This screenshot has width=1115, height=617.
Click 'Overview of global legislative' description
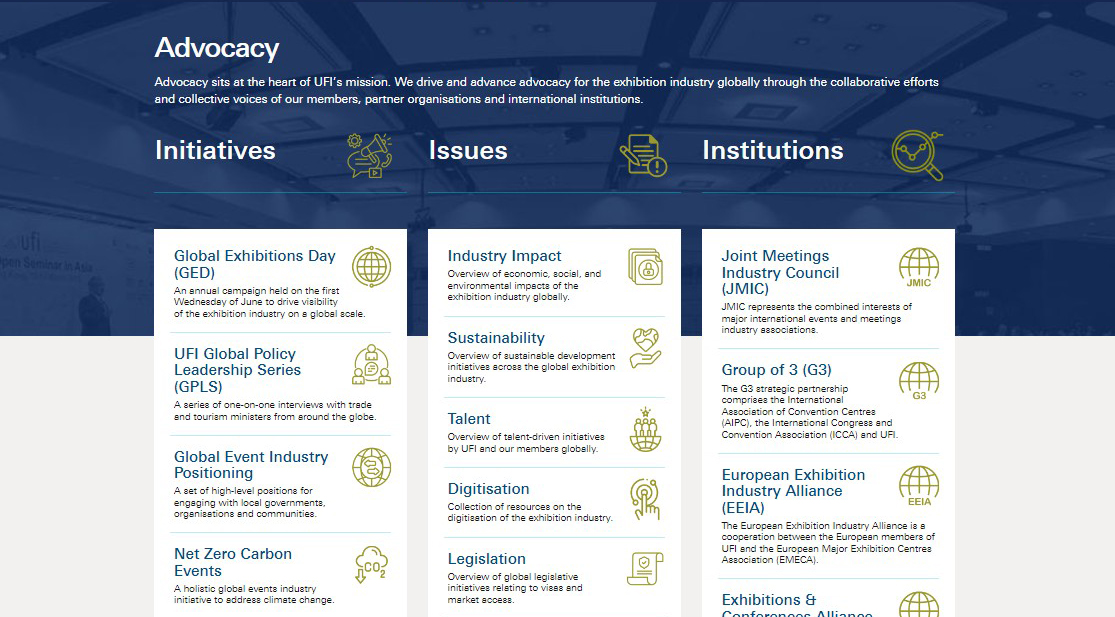(515, 588)
